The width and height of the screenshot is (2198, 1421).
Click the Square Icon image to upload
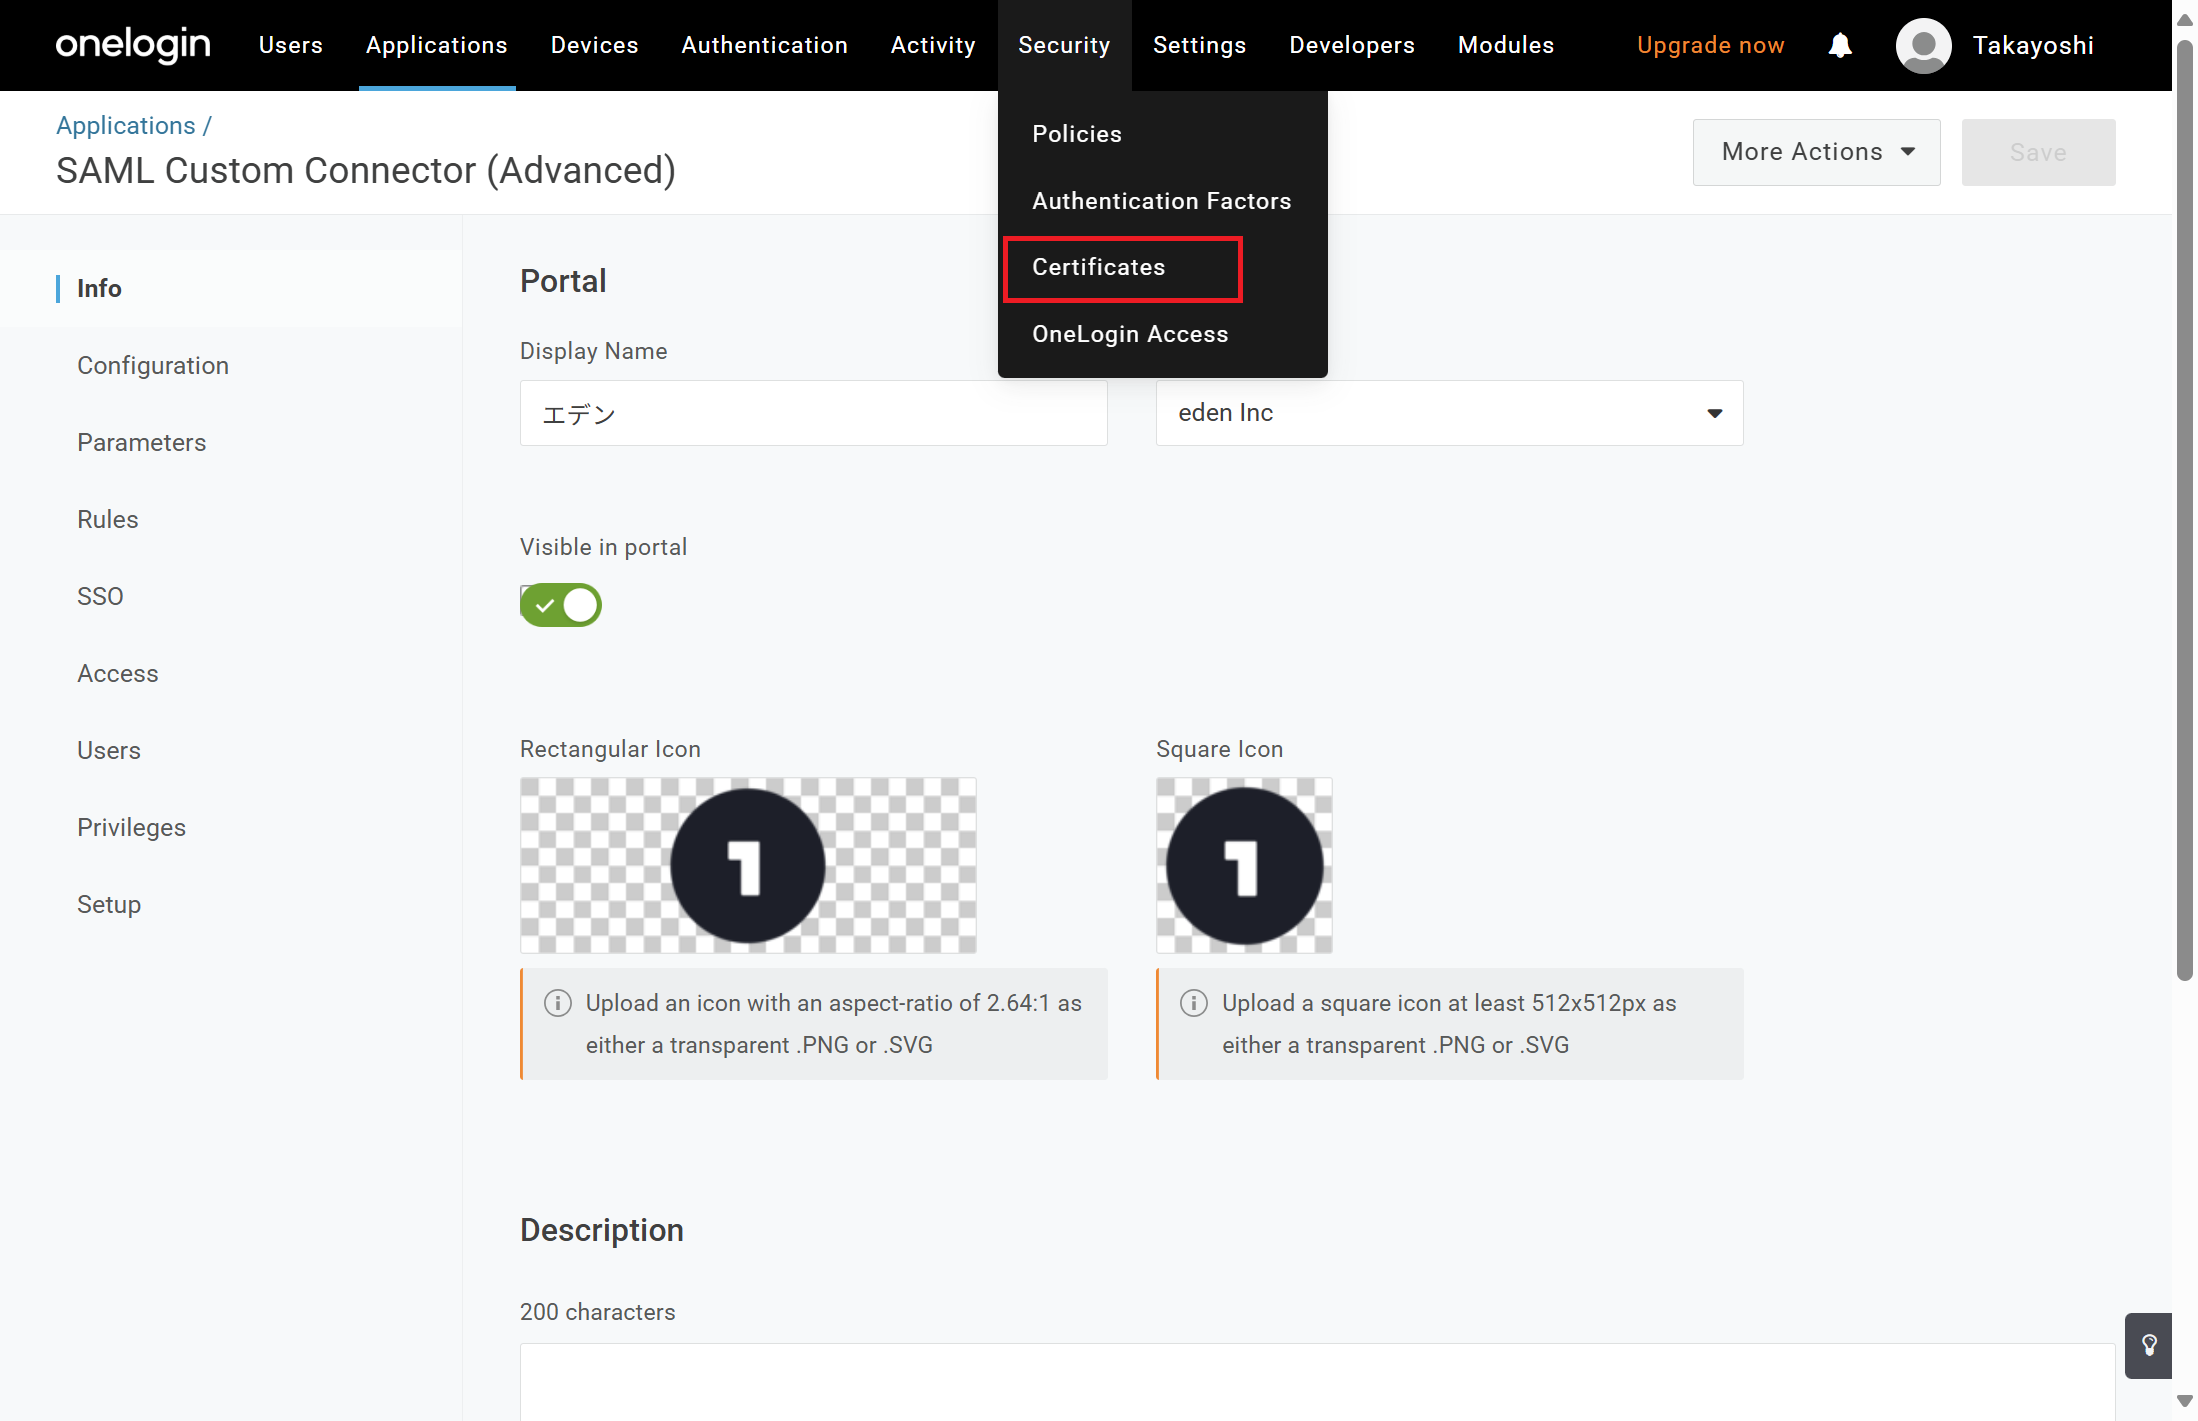pyautogui.click(x=1244, y=865)
